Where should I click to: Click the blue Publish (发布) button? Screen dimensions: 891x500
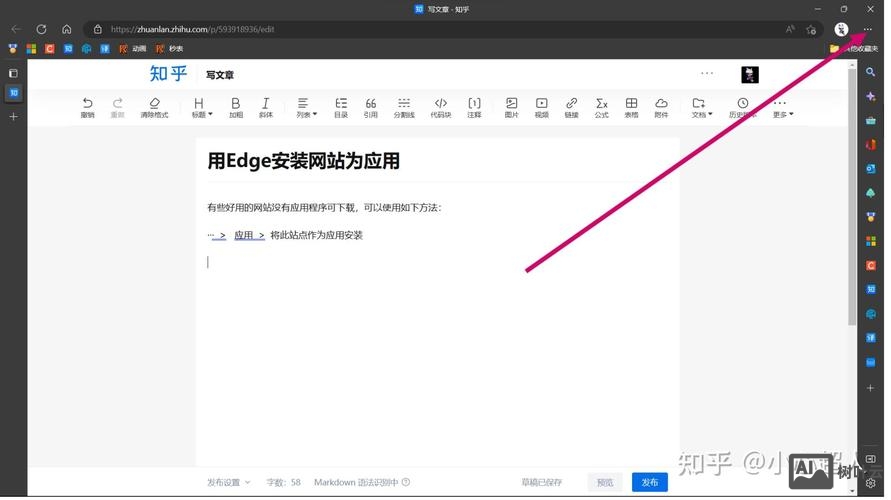point(649,482)
